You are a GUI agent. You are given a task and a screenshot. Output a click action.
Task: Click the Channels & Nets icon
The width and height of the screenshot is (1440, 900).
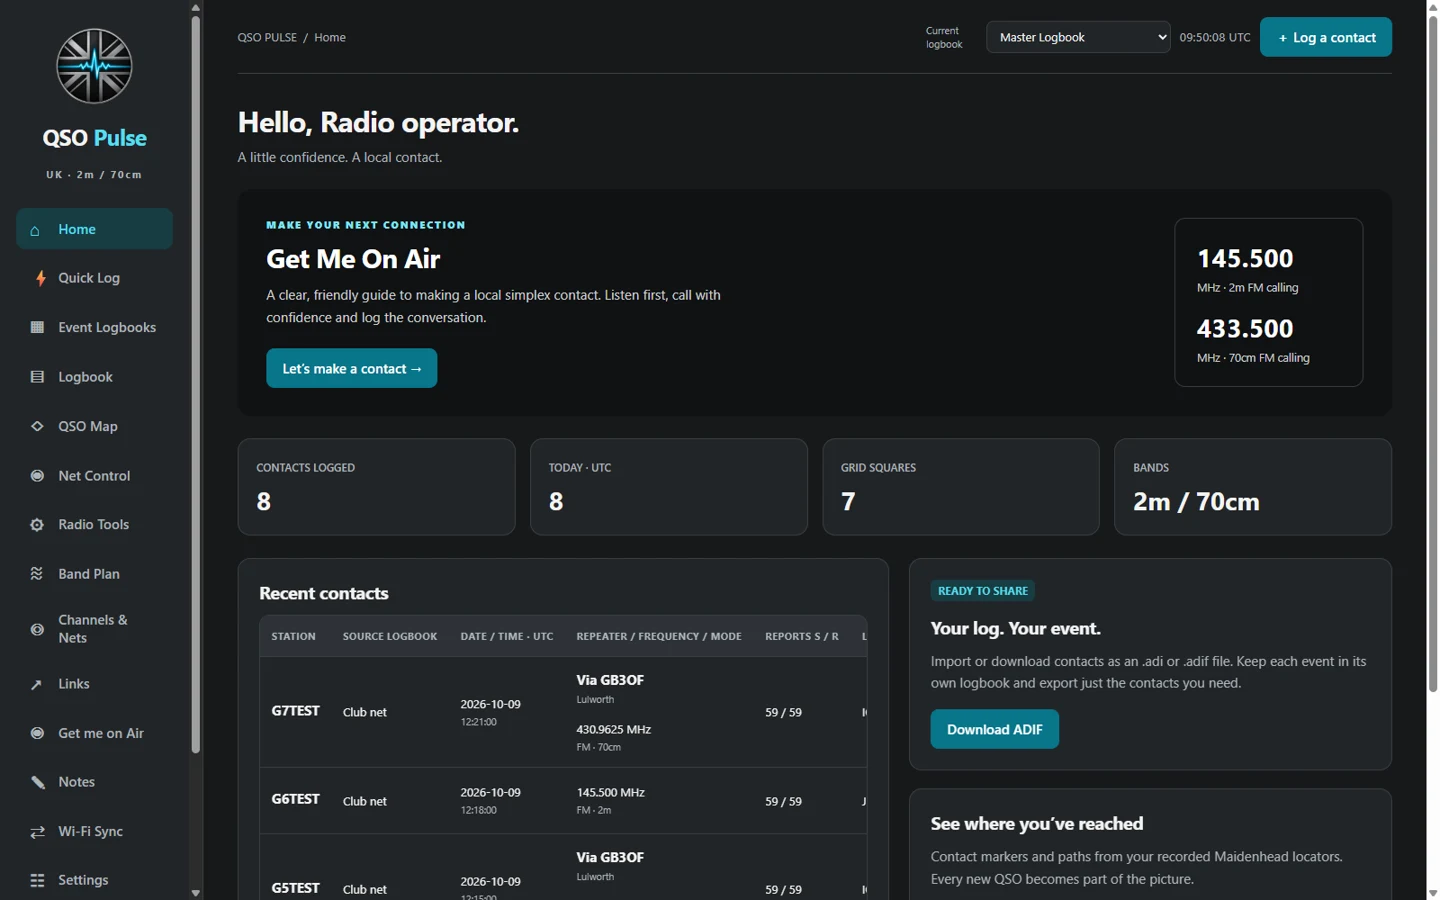click(x=37, y=629)
